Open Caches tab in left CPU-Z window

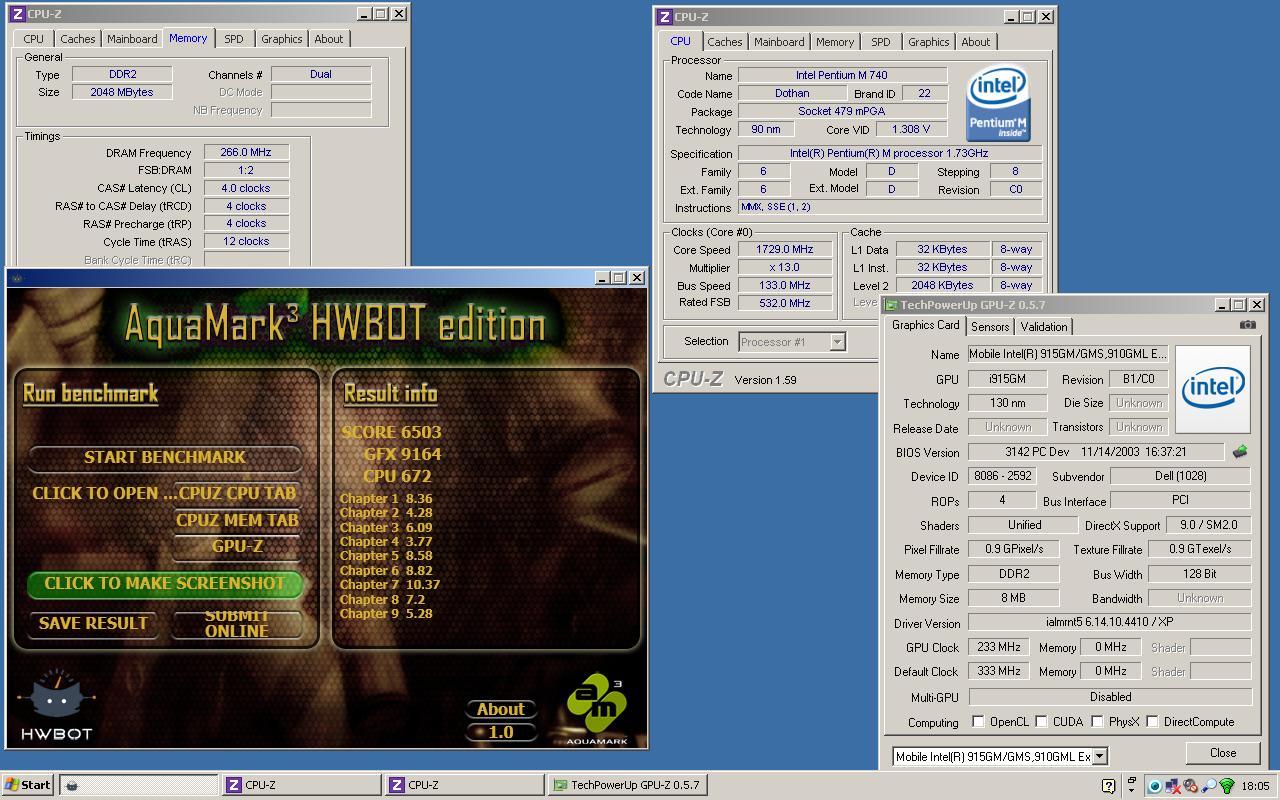pyautogui.click(x=77, y=39)
